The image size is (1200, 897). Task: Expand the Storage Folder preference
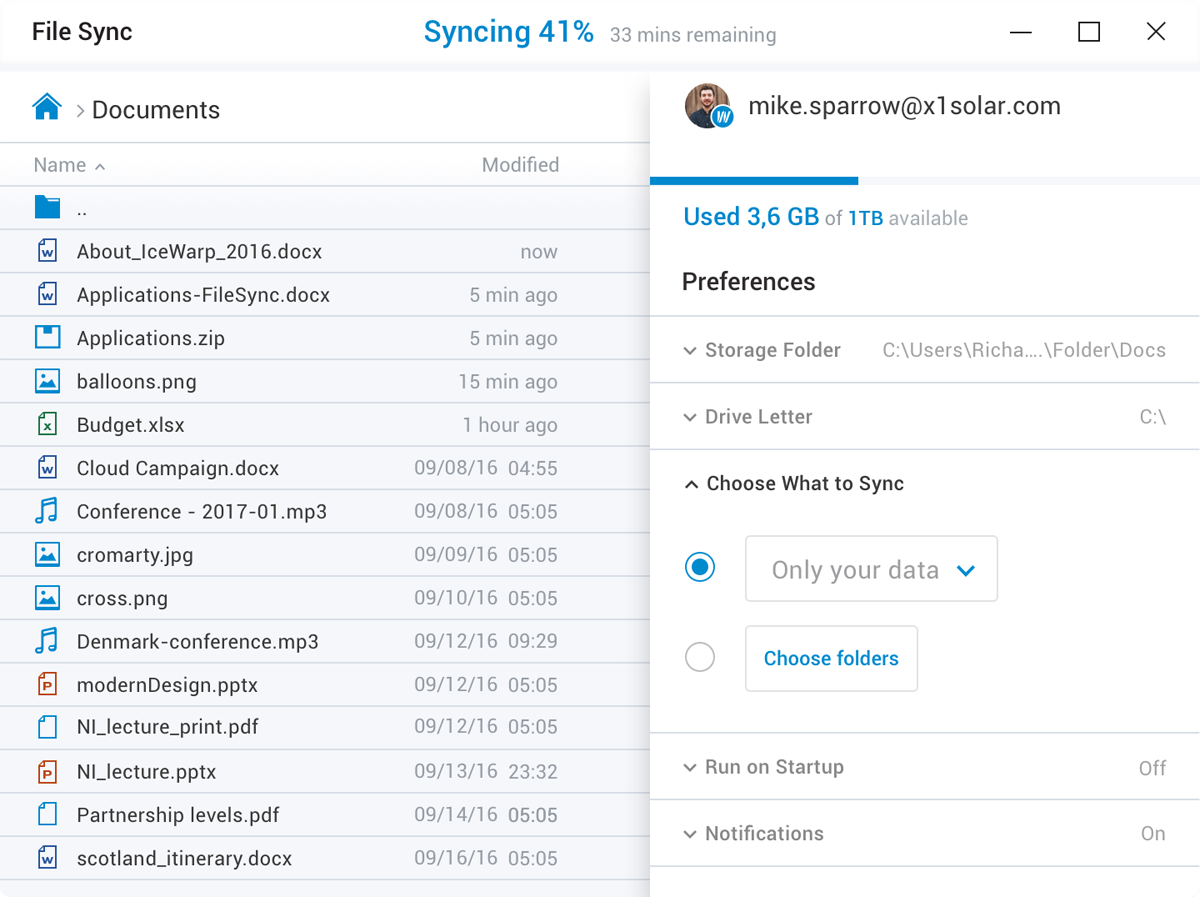pyautogui.click(x=762, y=350)
